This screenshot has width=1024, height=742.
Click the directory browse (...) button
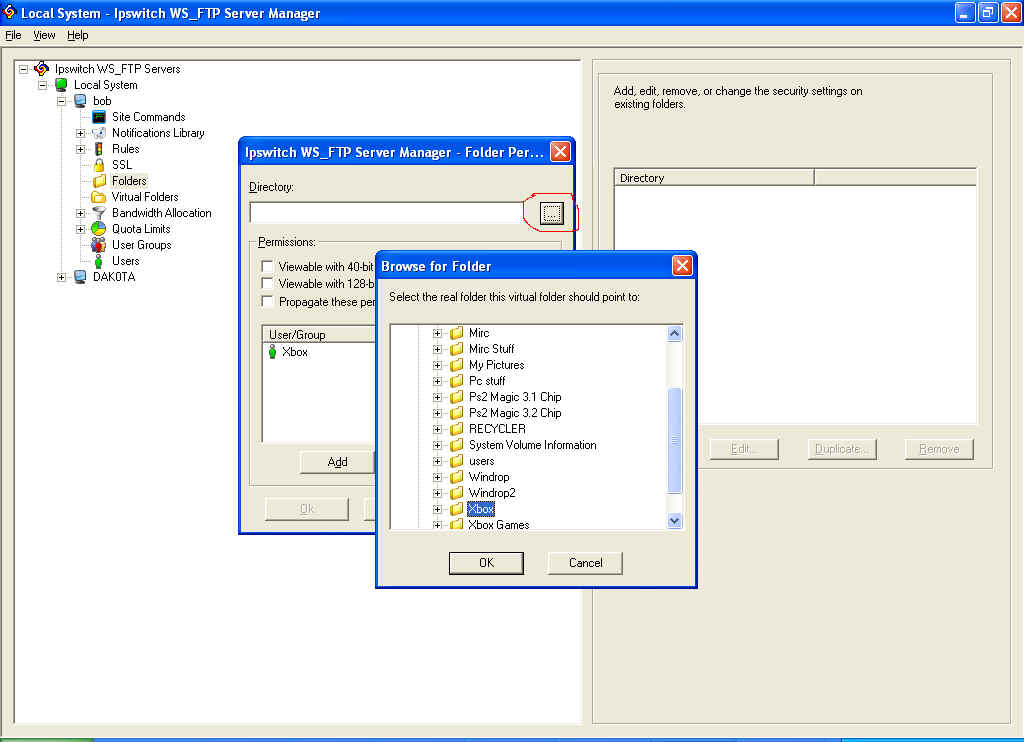pos(552,213)
